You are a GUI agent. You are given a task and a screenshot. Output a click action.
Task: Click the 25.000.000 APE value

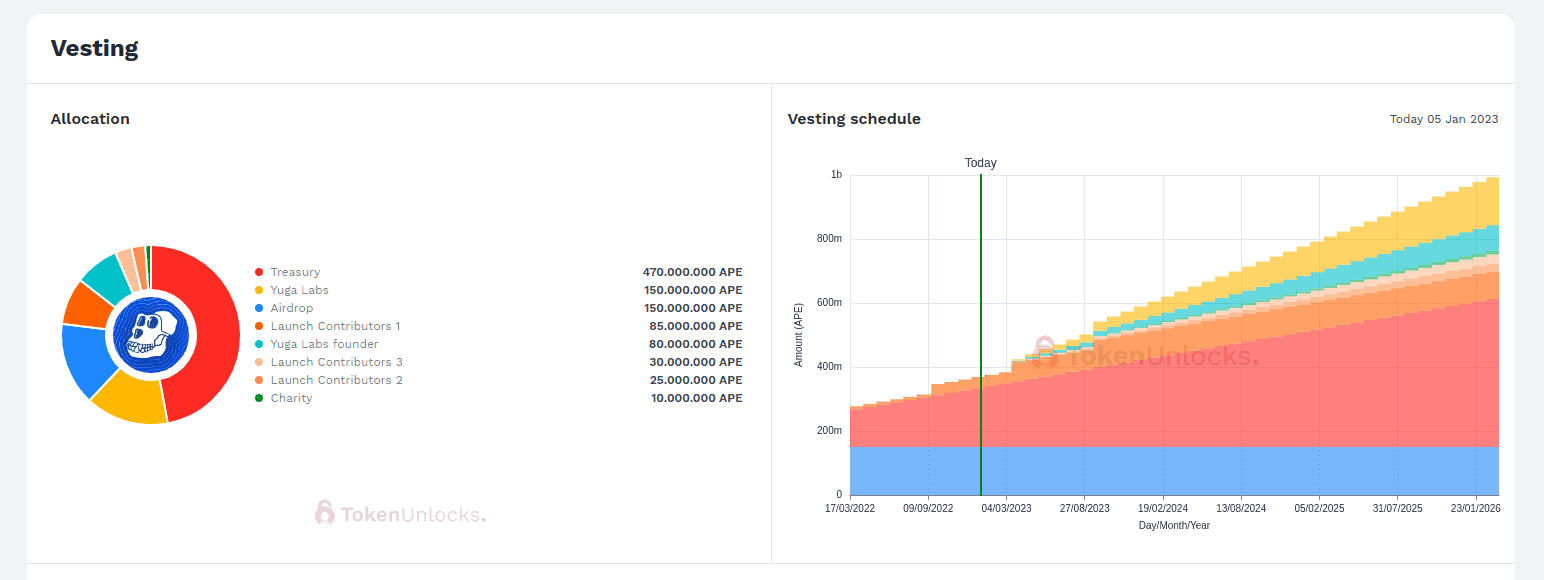pyautogui.click(x=695, y=380)
